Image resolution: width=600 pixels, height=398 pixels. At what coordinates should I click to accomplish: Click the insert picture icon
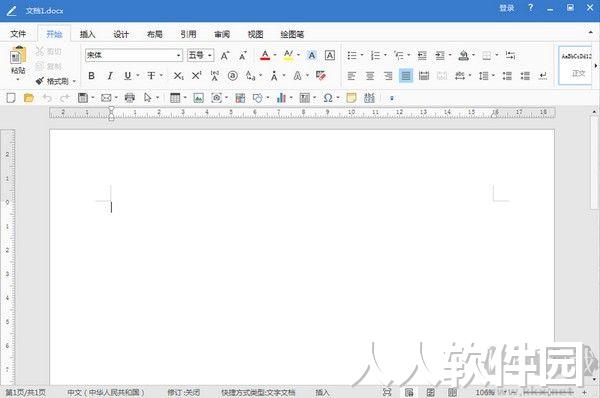(x=198, y=98)
